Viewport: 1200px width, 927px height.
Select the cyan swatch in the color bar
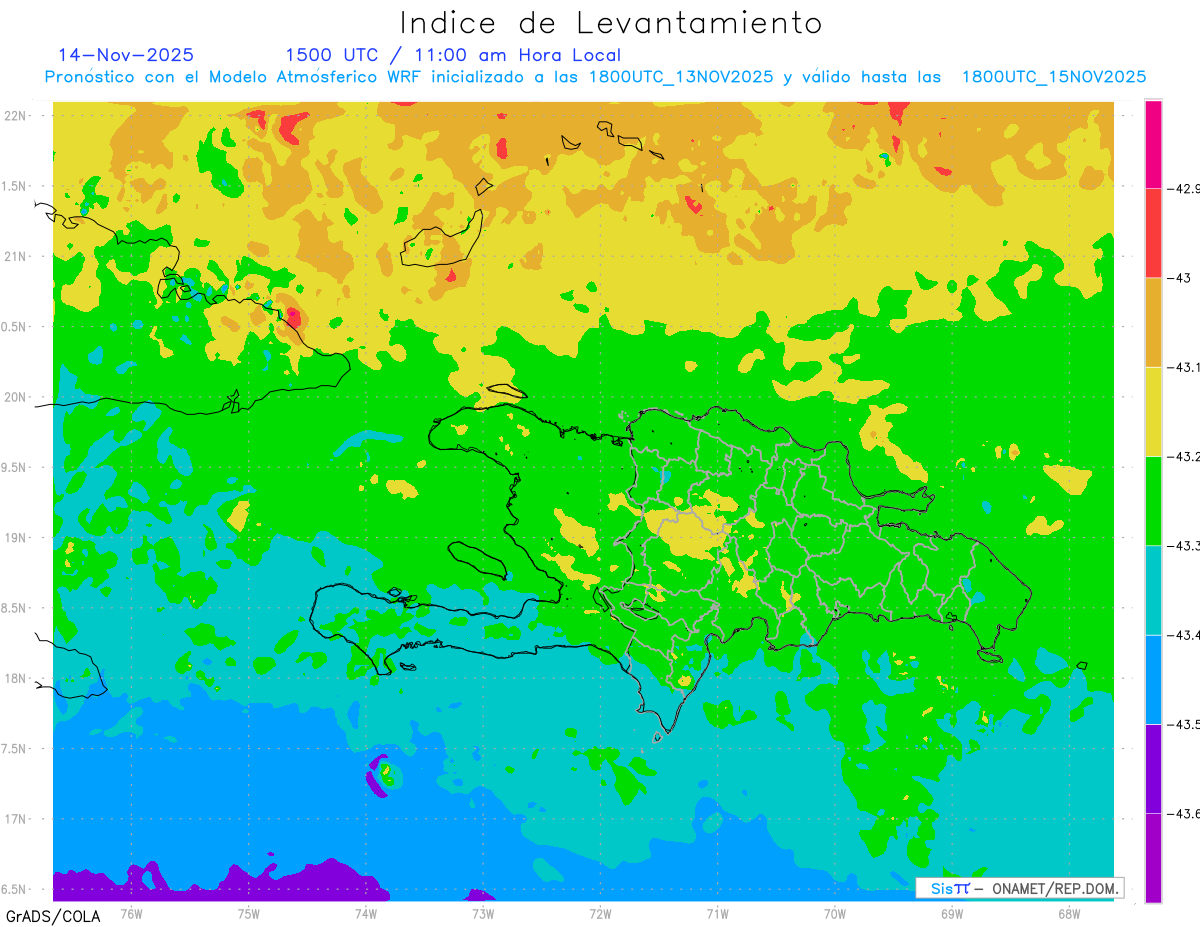1153,590
